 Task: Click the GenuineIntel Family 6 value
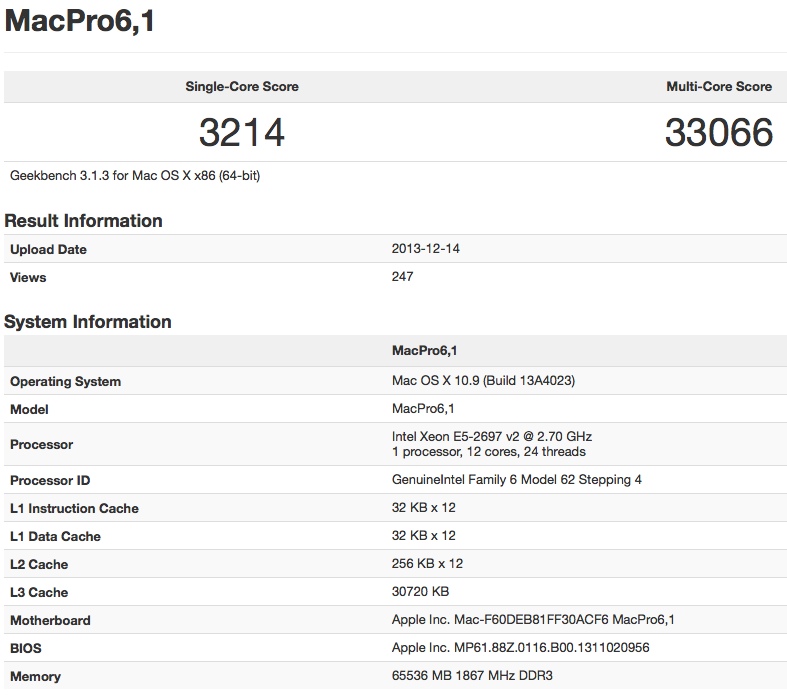click(516, 480)
